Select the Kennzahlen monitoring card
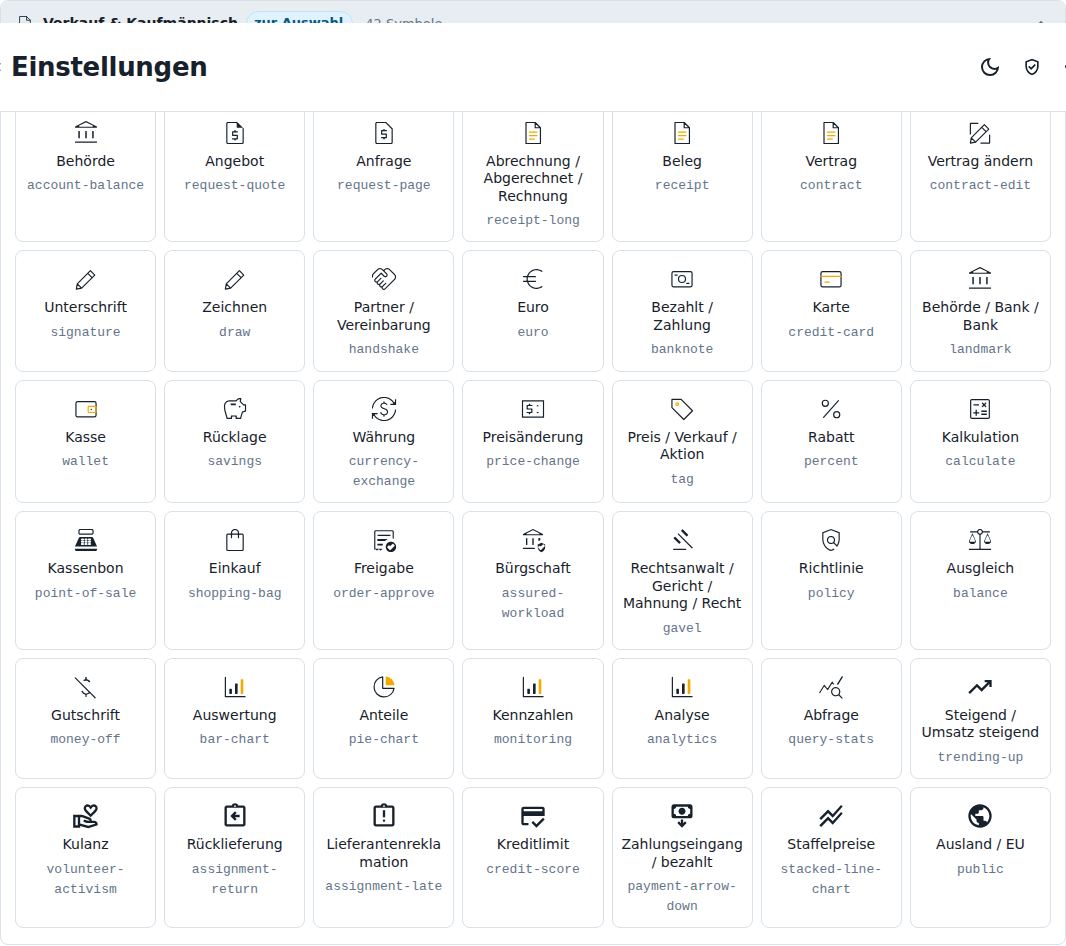Screen dimensions: 1066x946 tap(533, 718)
